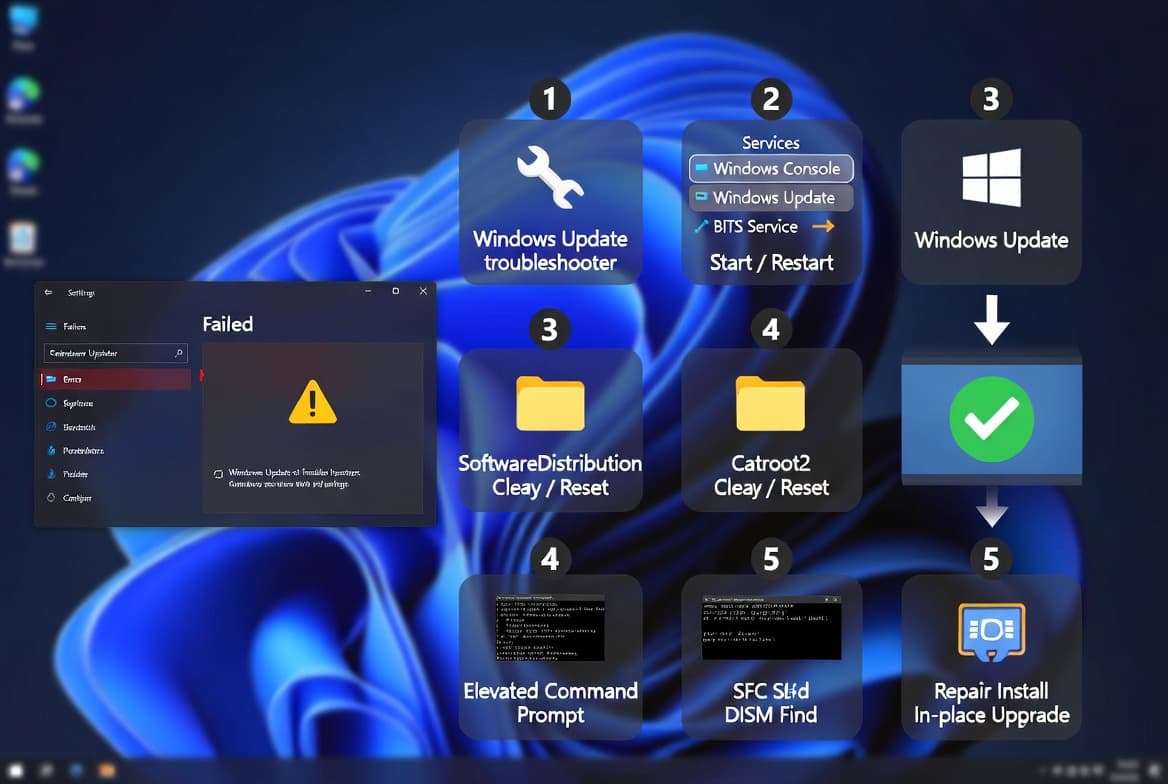Image resolution: width=1168 pixels, height=784 pixels.
Task: Click the Elevated Command Prompt label
Action: (x=550, y=703)
